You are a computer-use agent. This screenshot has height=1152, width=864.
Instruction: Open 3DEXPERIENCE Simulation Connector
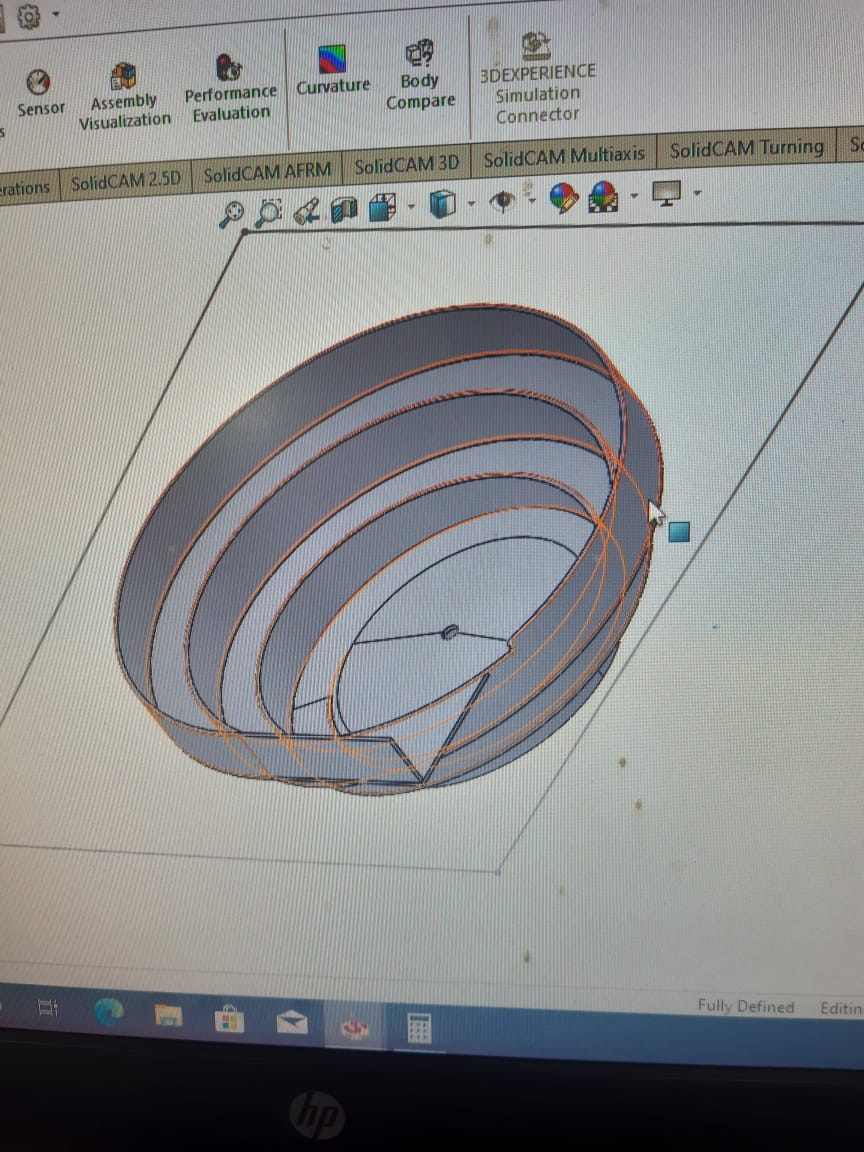pos(537,45)
